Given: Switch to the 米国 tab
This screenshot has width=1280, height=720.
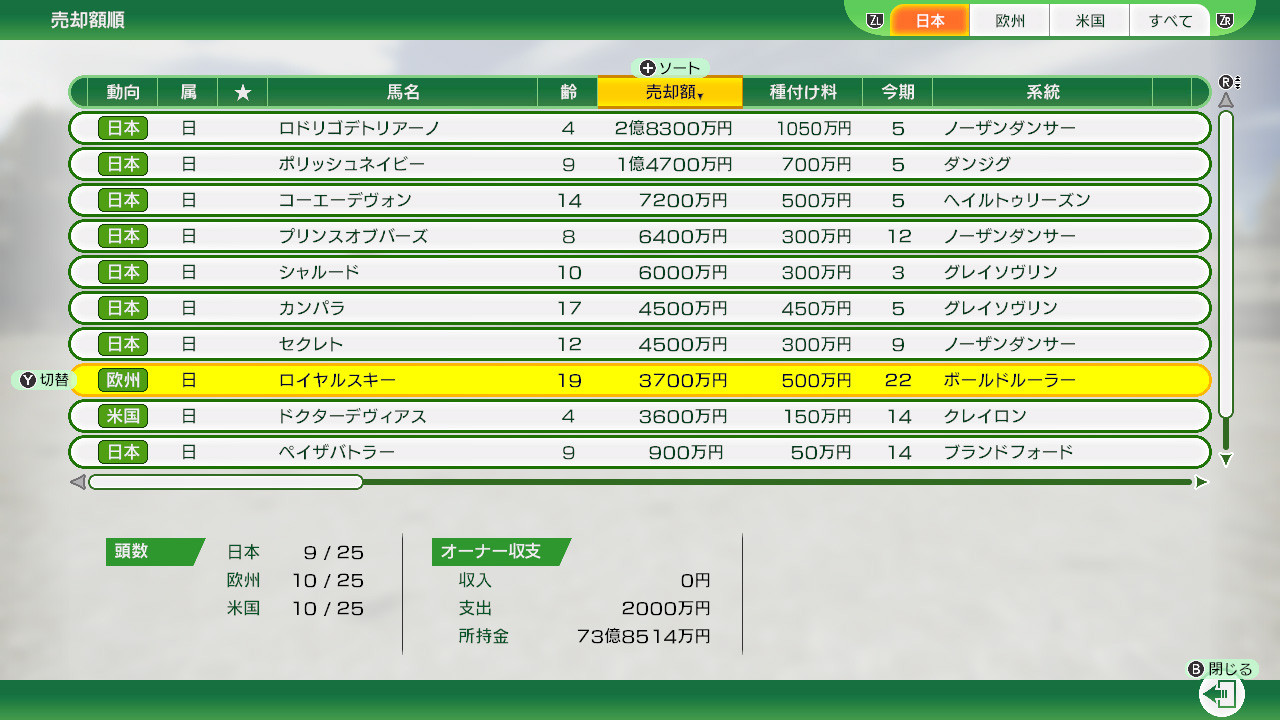Looking at the screenshot, I should point(1090,20).
